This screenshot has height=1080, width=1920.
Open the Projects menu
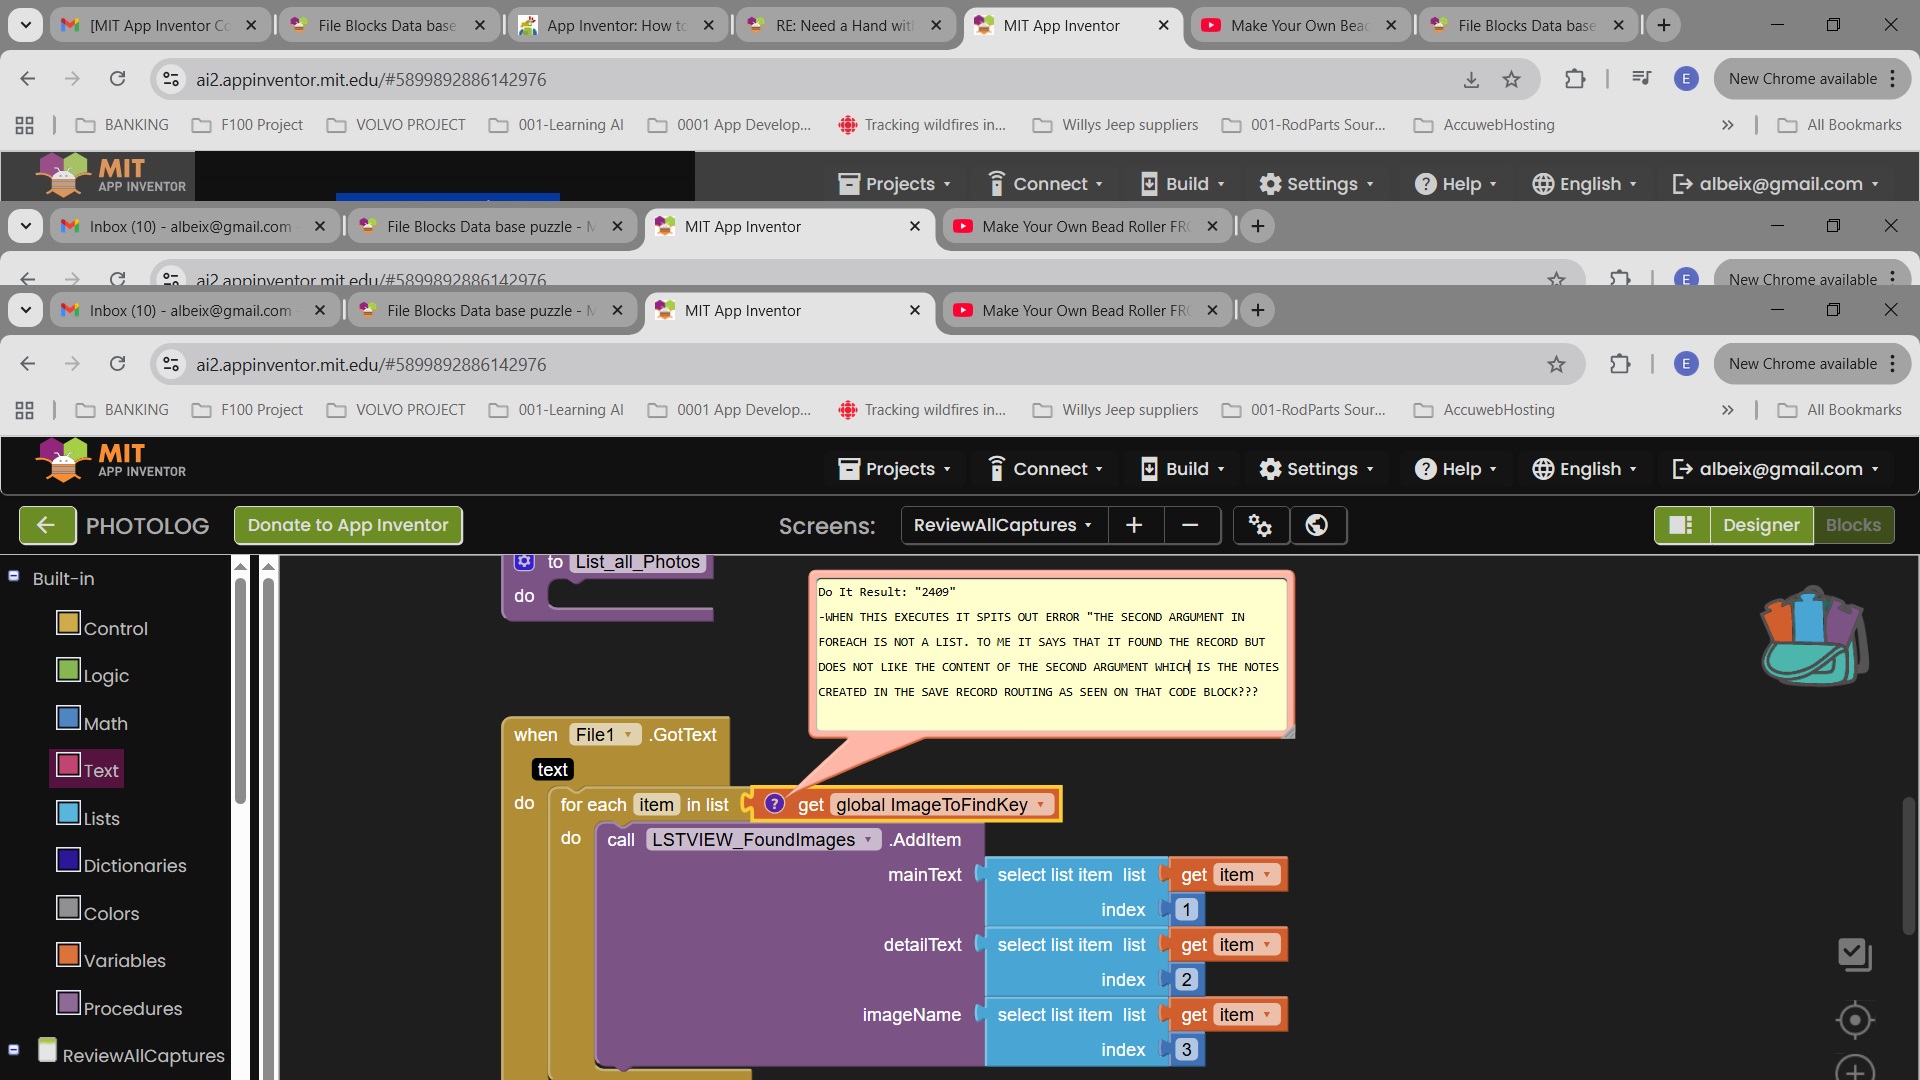(897, 469)
